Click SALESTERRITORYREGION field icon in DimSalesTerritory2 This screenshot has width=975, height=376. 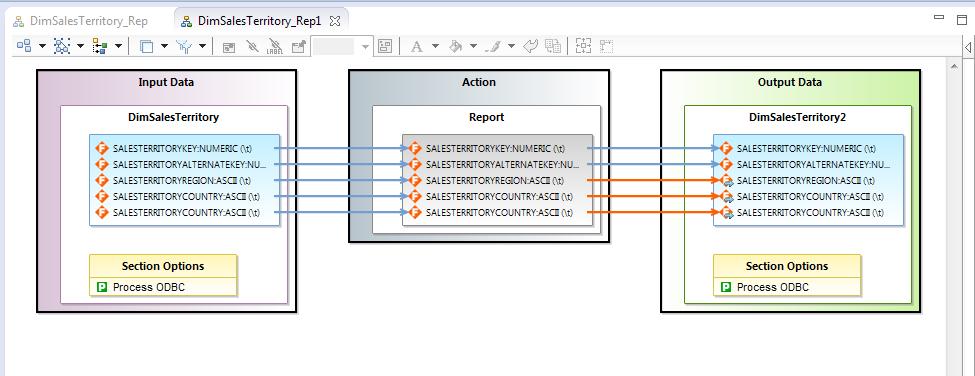(726, 180)
